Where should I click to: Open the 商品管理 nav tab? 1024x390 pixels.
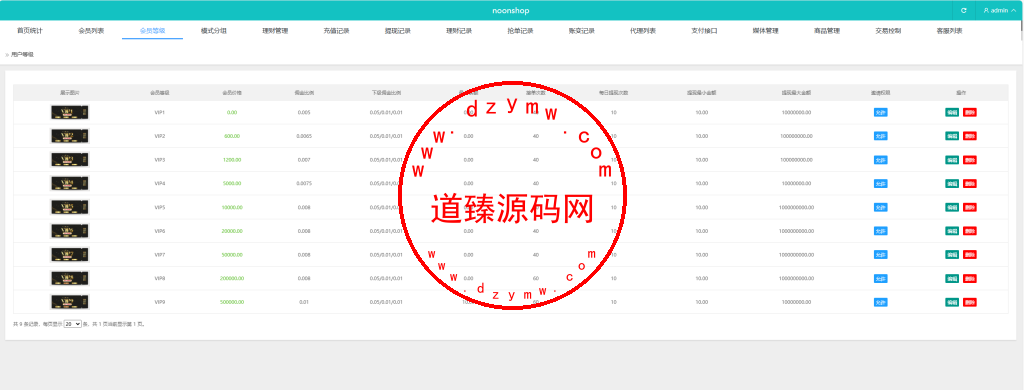click(x=827, y=31)
